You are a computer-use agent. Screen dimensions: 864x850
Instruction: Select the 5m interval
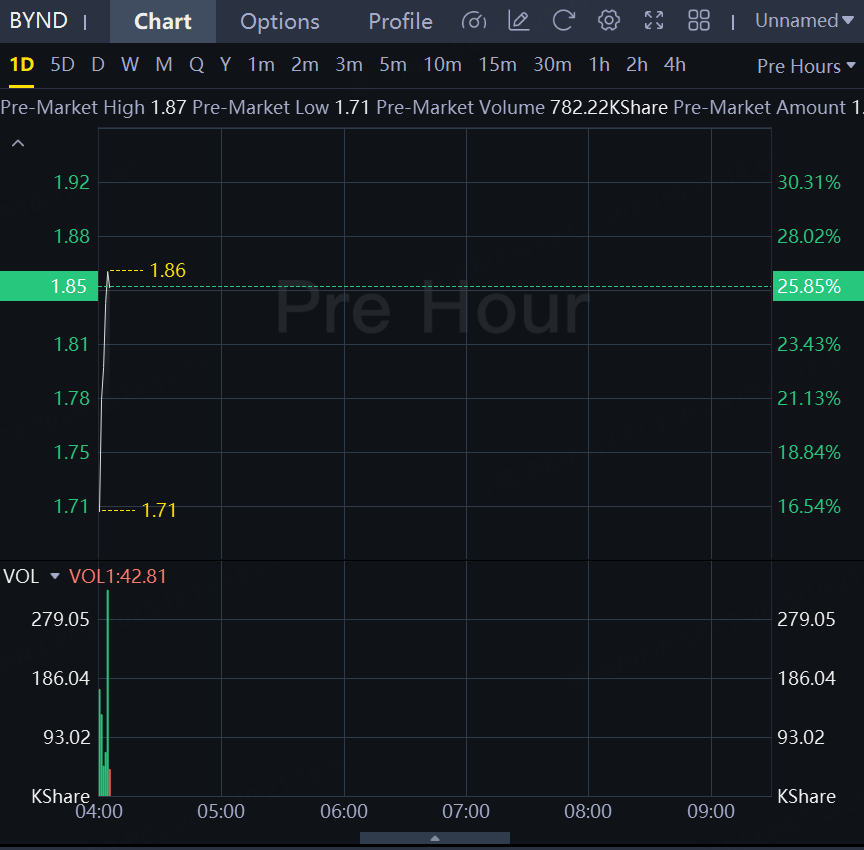pos(392,65)
